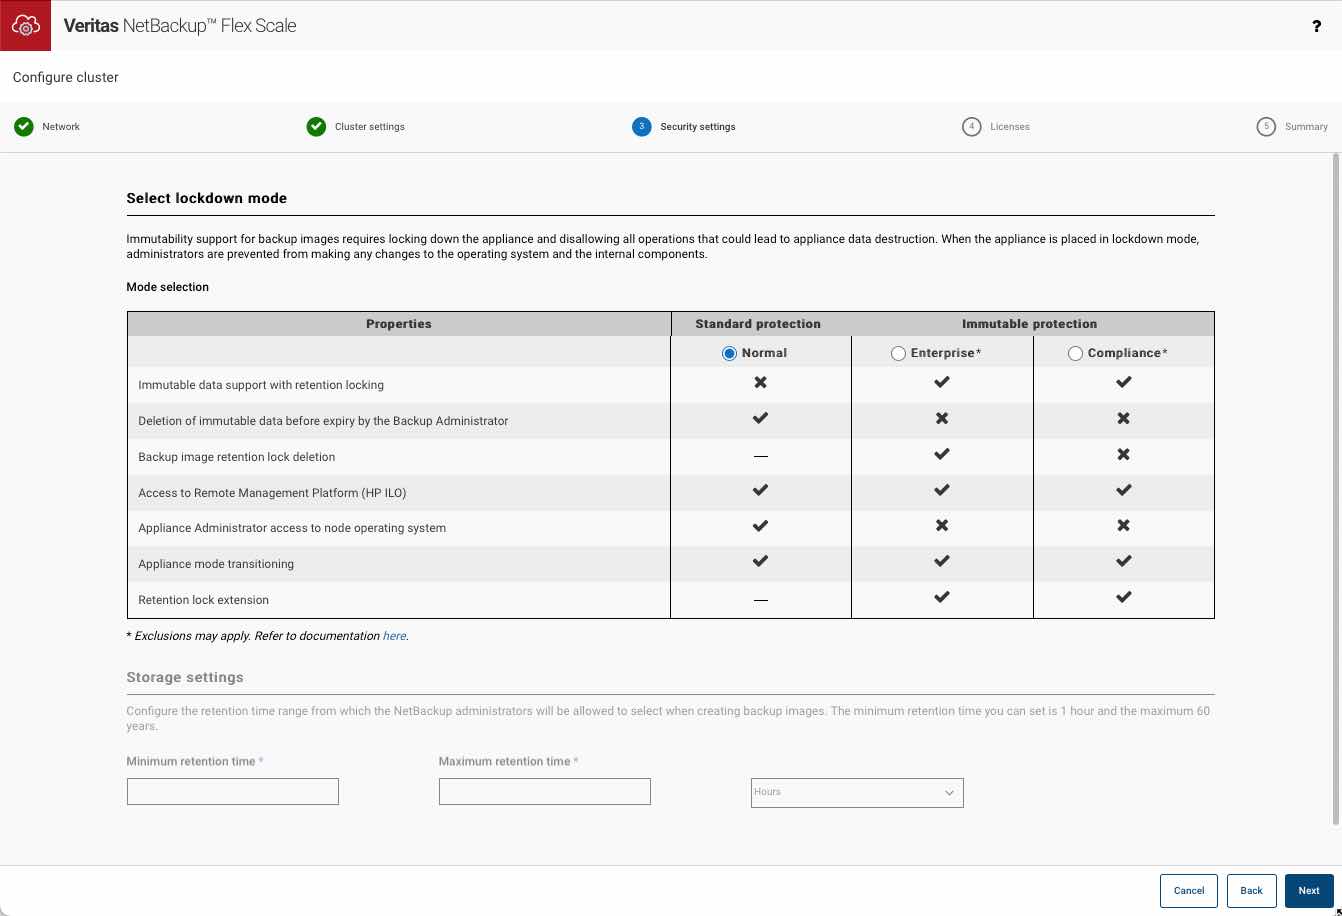Open the documentation 'here' link
The image size is (1342, 916).
click(394, 636)
